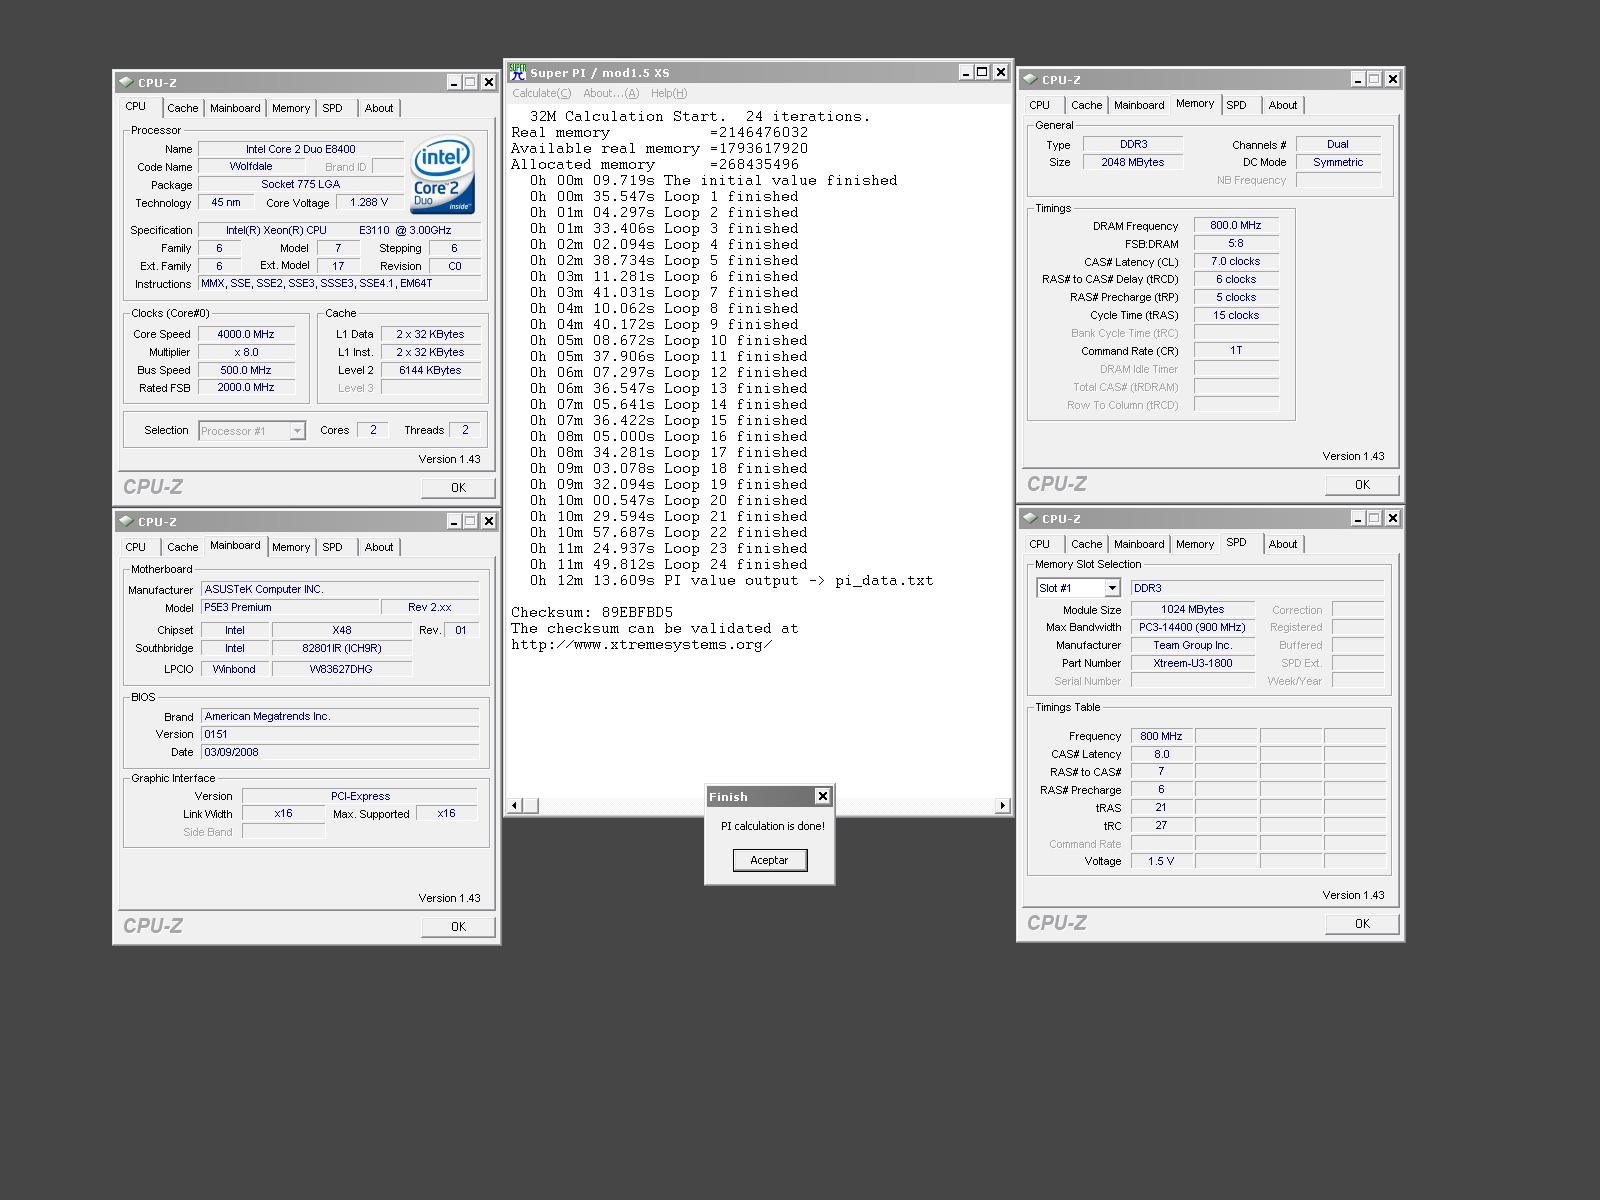Viewport: 1600px width, 1200px height.
Task: Click the DRAM Frequency 800.0 MHz field
Action: click(1236, 225)
